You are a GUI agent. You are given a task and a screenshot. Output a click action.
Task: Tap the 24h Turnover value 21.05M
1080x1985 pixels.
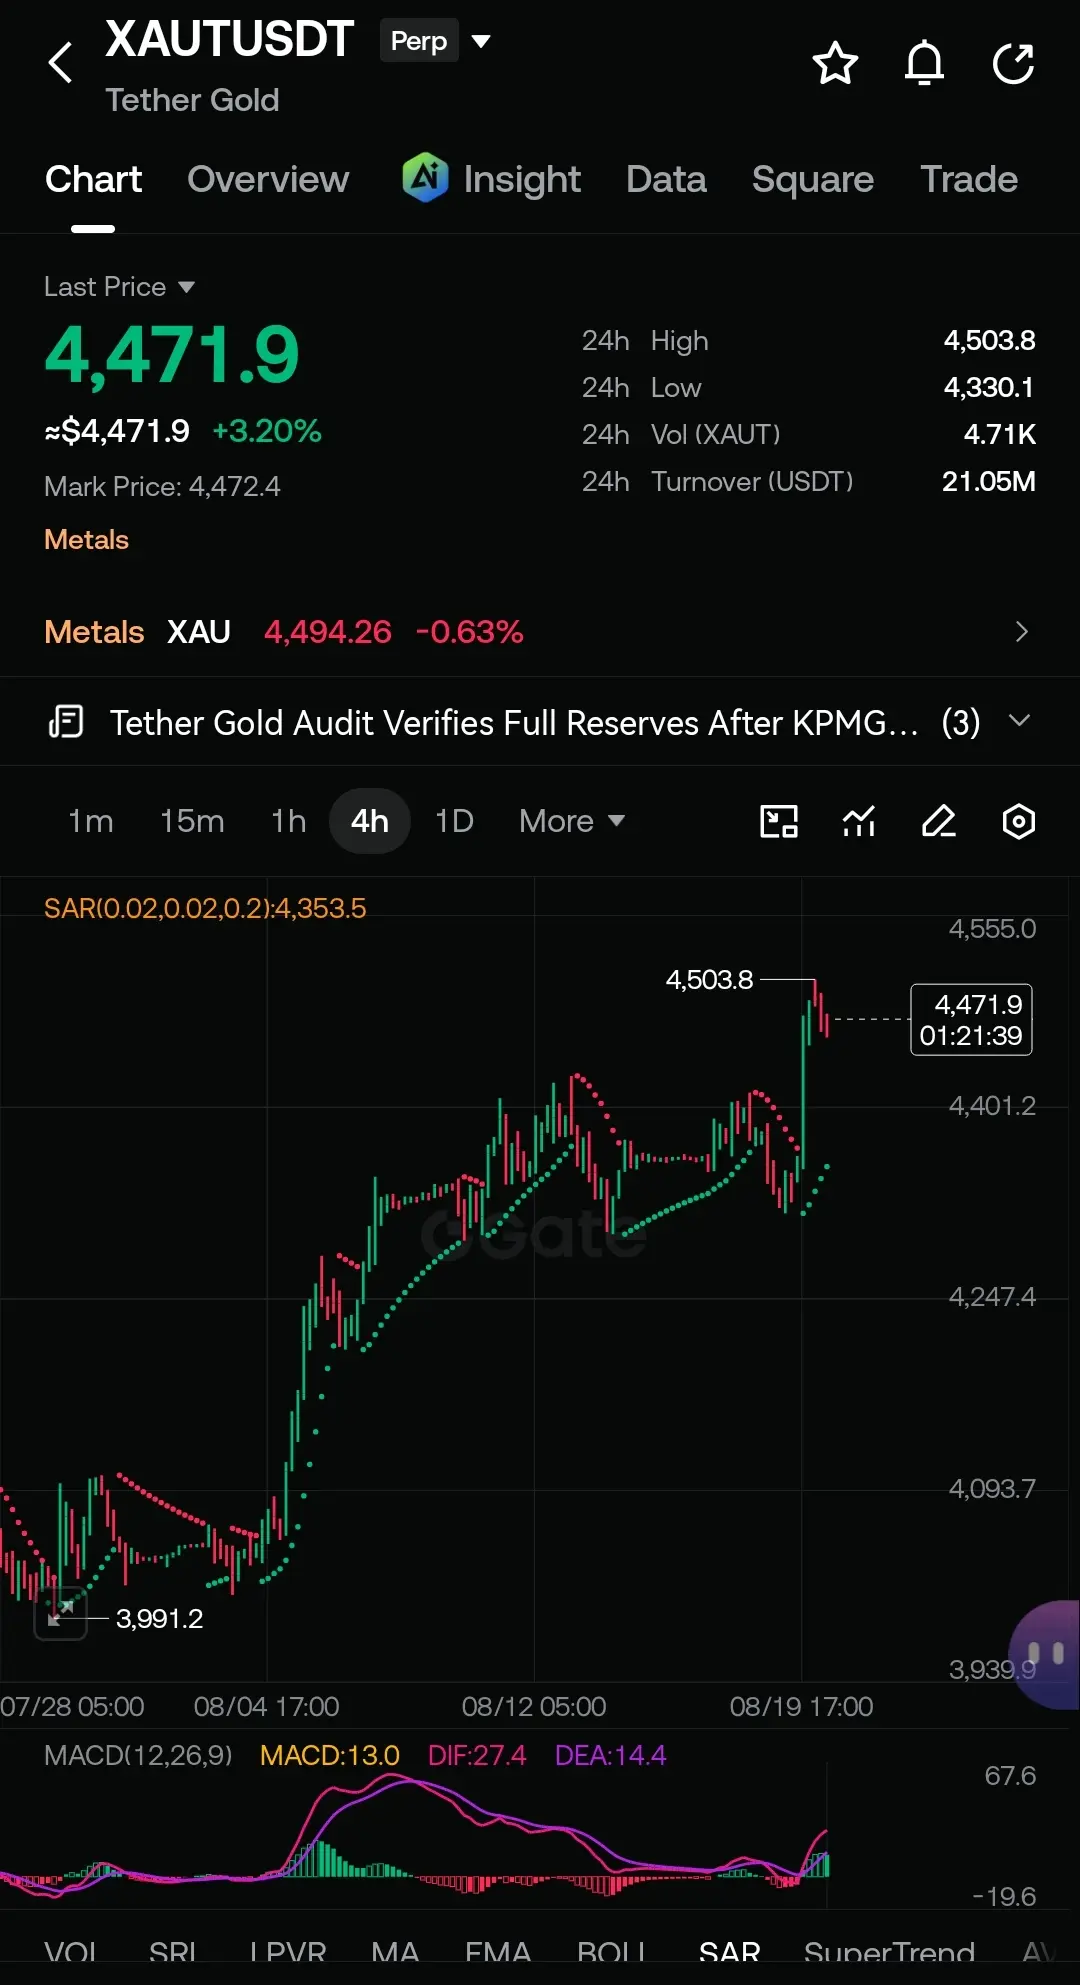pos(988,481)
